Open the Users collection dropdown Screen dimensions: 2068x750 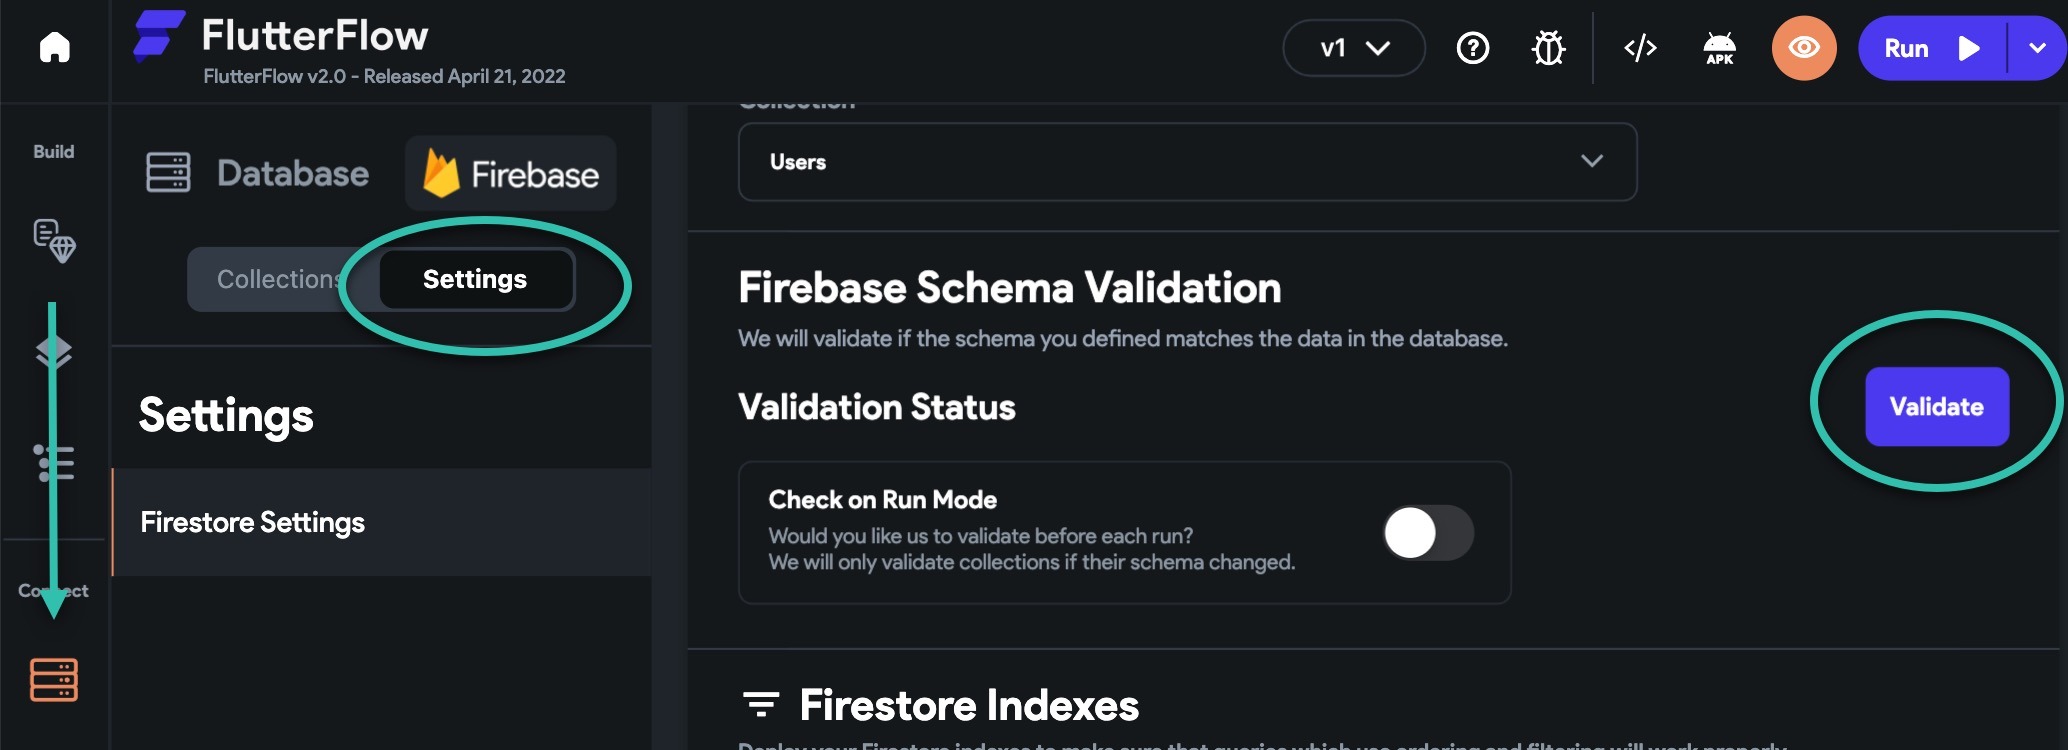tap(1187, 162)
